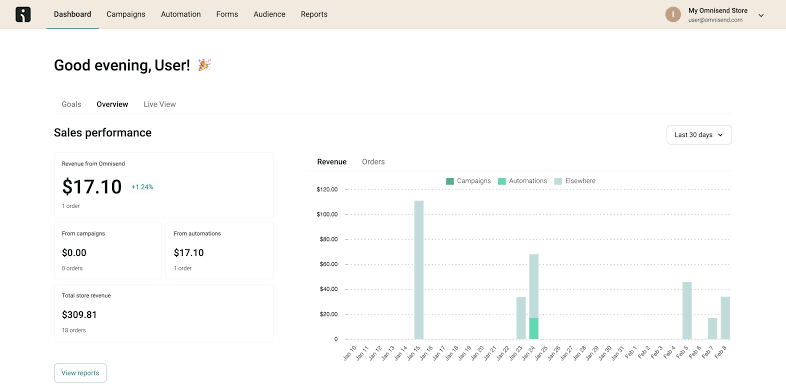This screenshot has width=786, height=390.
Task: Click My Omnisend Store account name
Action: coord(718,11)
